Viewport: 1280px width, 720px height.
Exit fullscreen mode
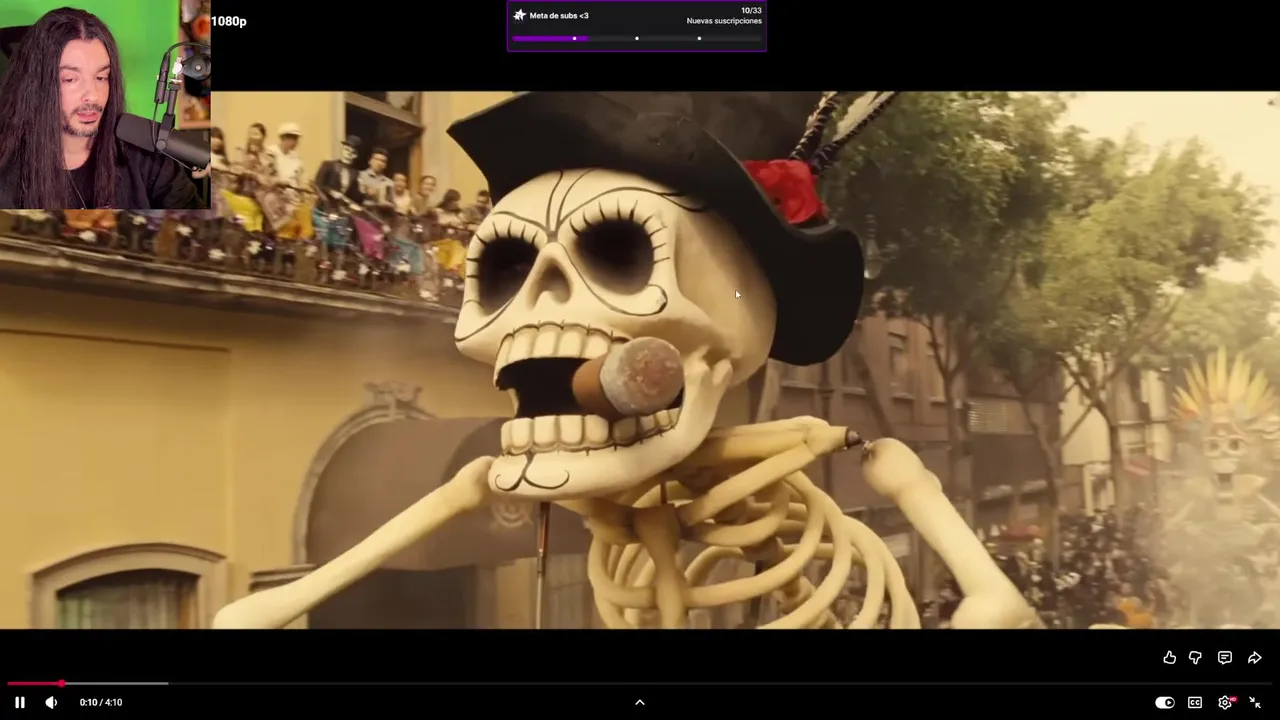(1255, 703)
